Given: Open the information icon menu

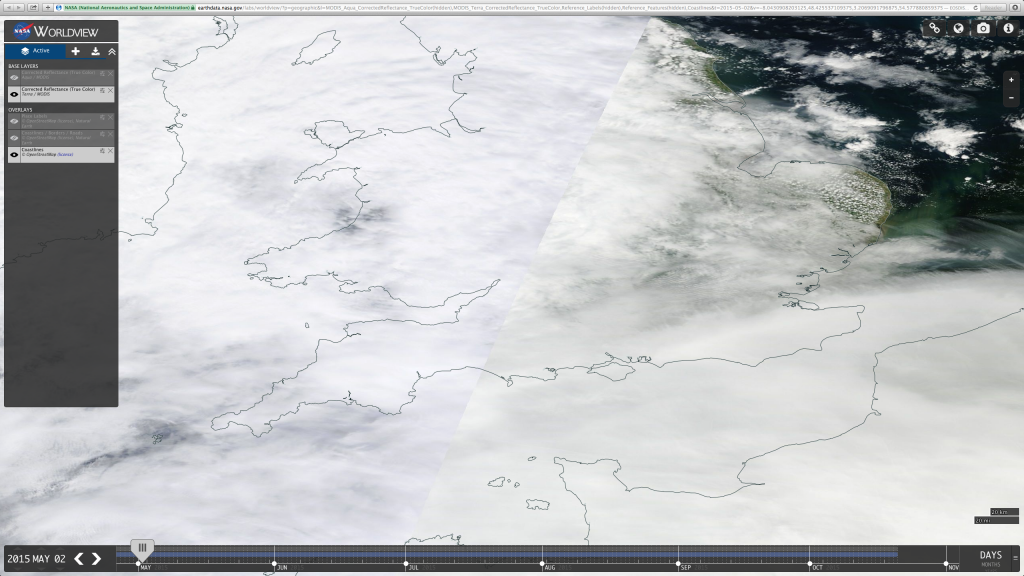Looking at the screenshot, I should pyautogui.click(x=1008, y=28).
